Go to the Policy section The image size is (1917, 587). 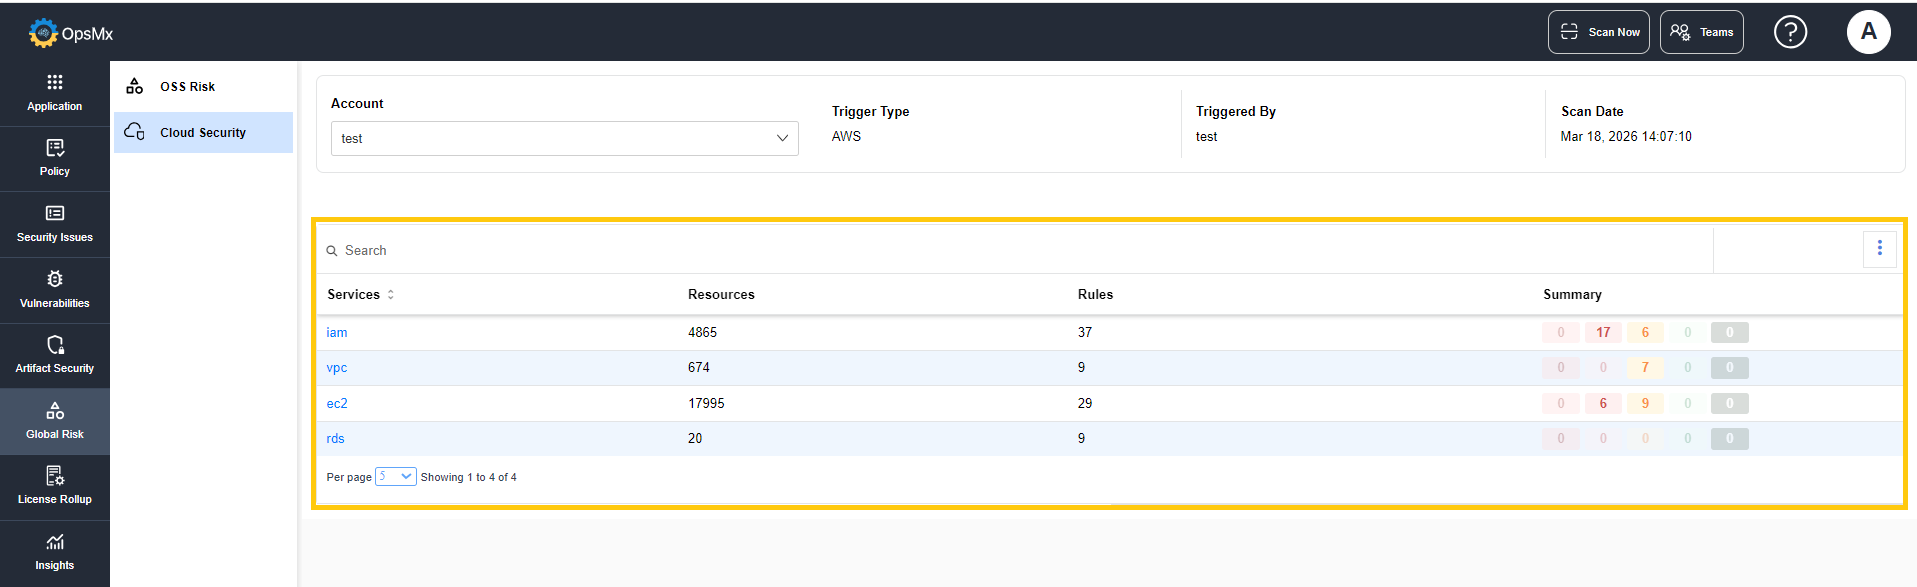(54, 158)
